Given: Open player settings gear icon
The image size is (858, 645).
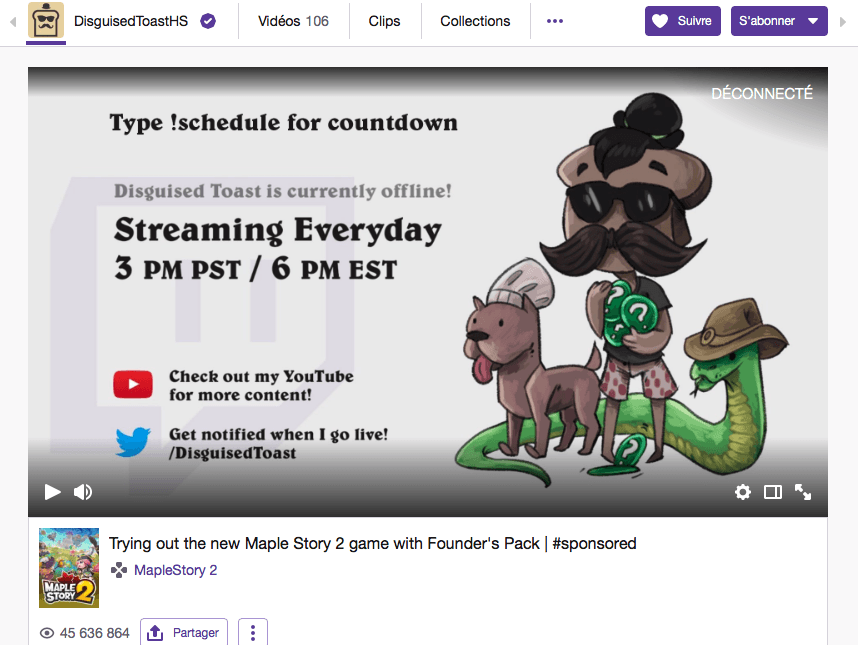Looking at the screenshot, I should (x=743, y=492).
